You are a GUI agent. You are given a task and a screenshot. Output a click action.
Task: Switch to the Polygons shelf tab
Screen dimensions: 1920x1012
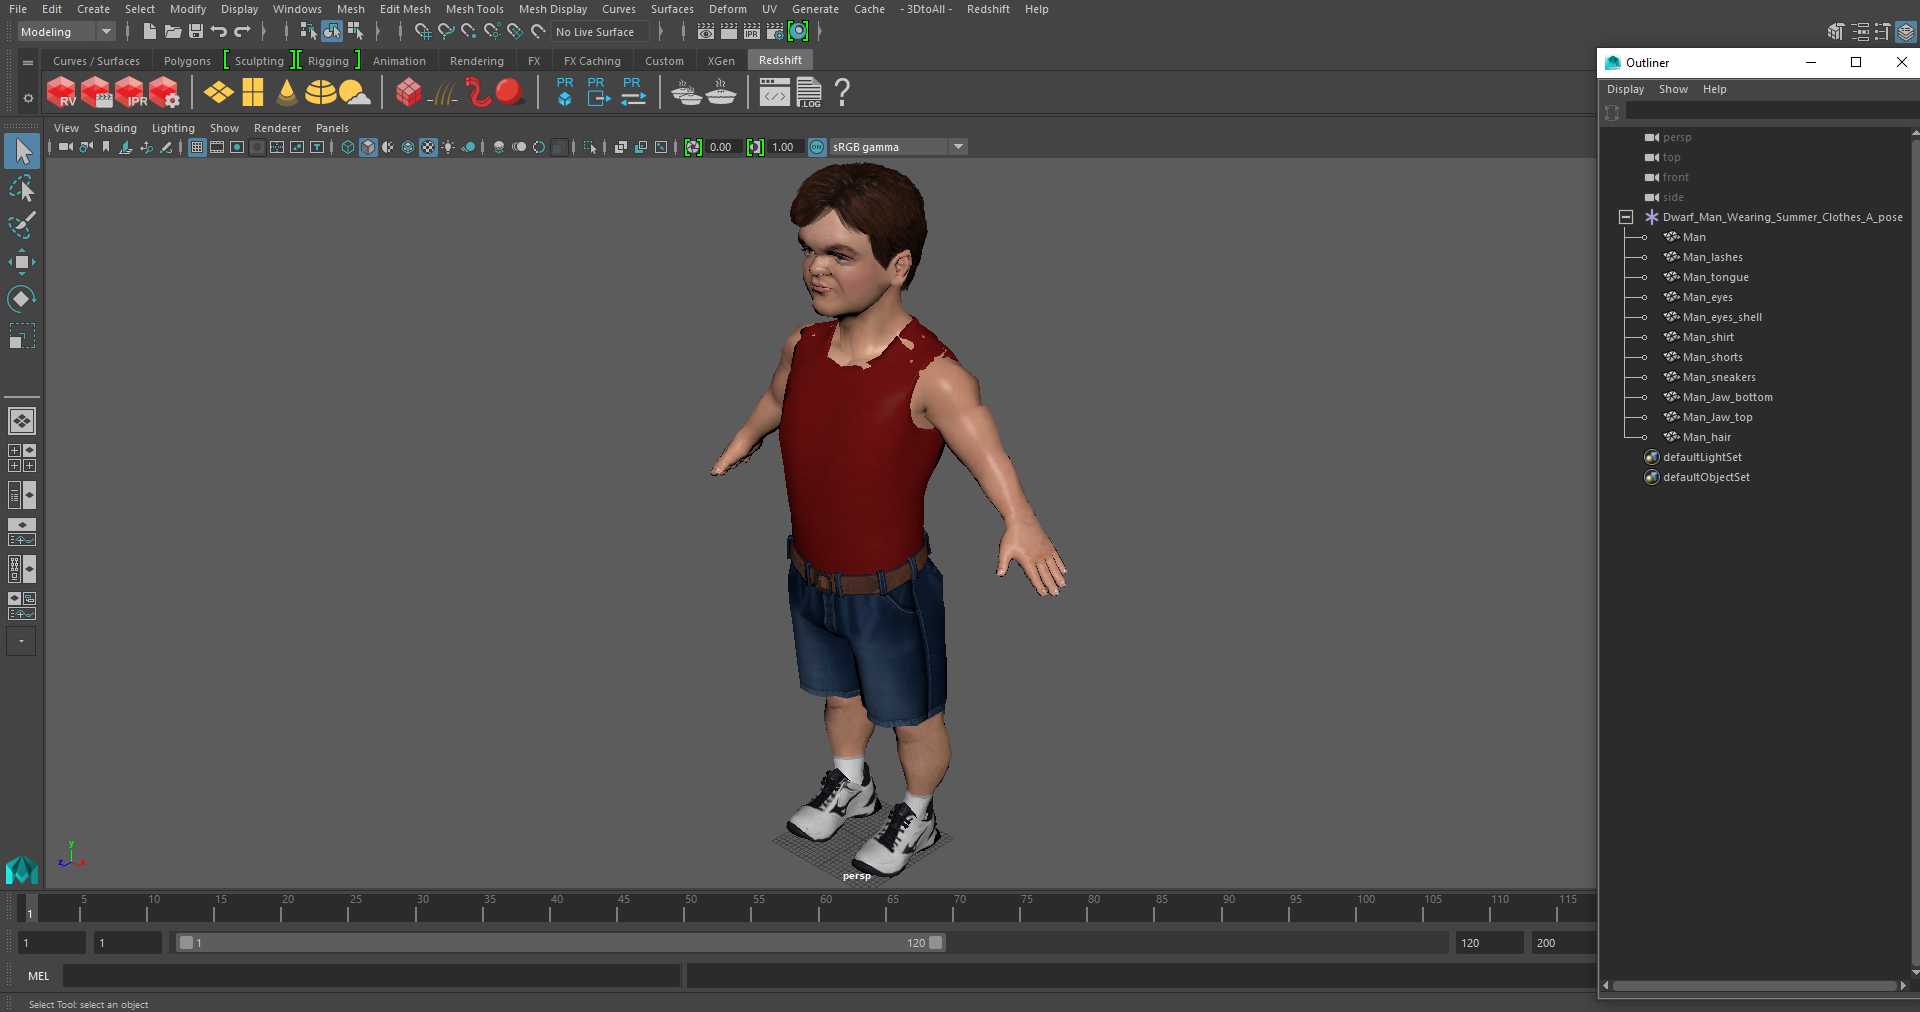click(x=187, y=61)
